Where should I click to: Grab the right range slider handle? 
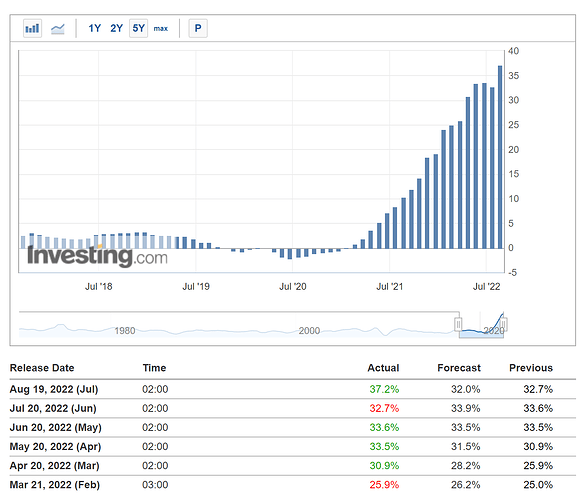pyautogui.click(x=503, y=325)
